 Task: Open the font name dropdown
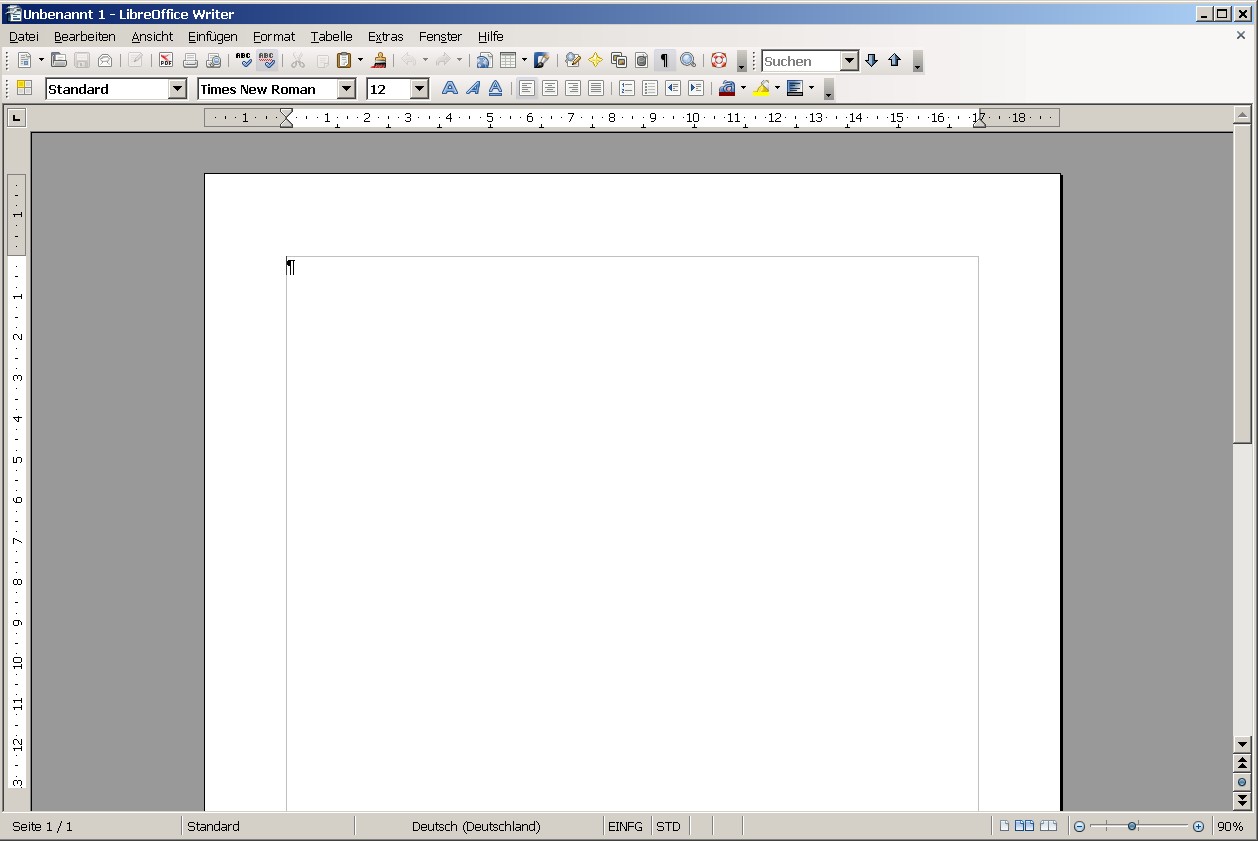(x=345, y=88)
